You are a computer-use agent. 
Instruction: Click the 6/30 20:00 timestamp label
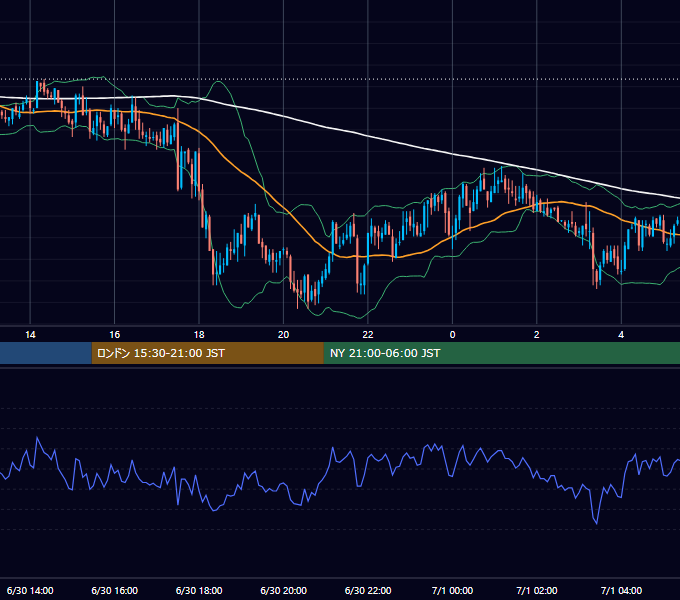pyautogui.click(x=284, y=590)
